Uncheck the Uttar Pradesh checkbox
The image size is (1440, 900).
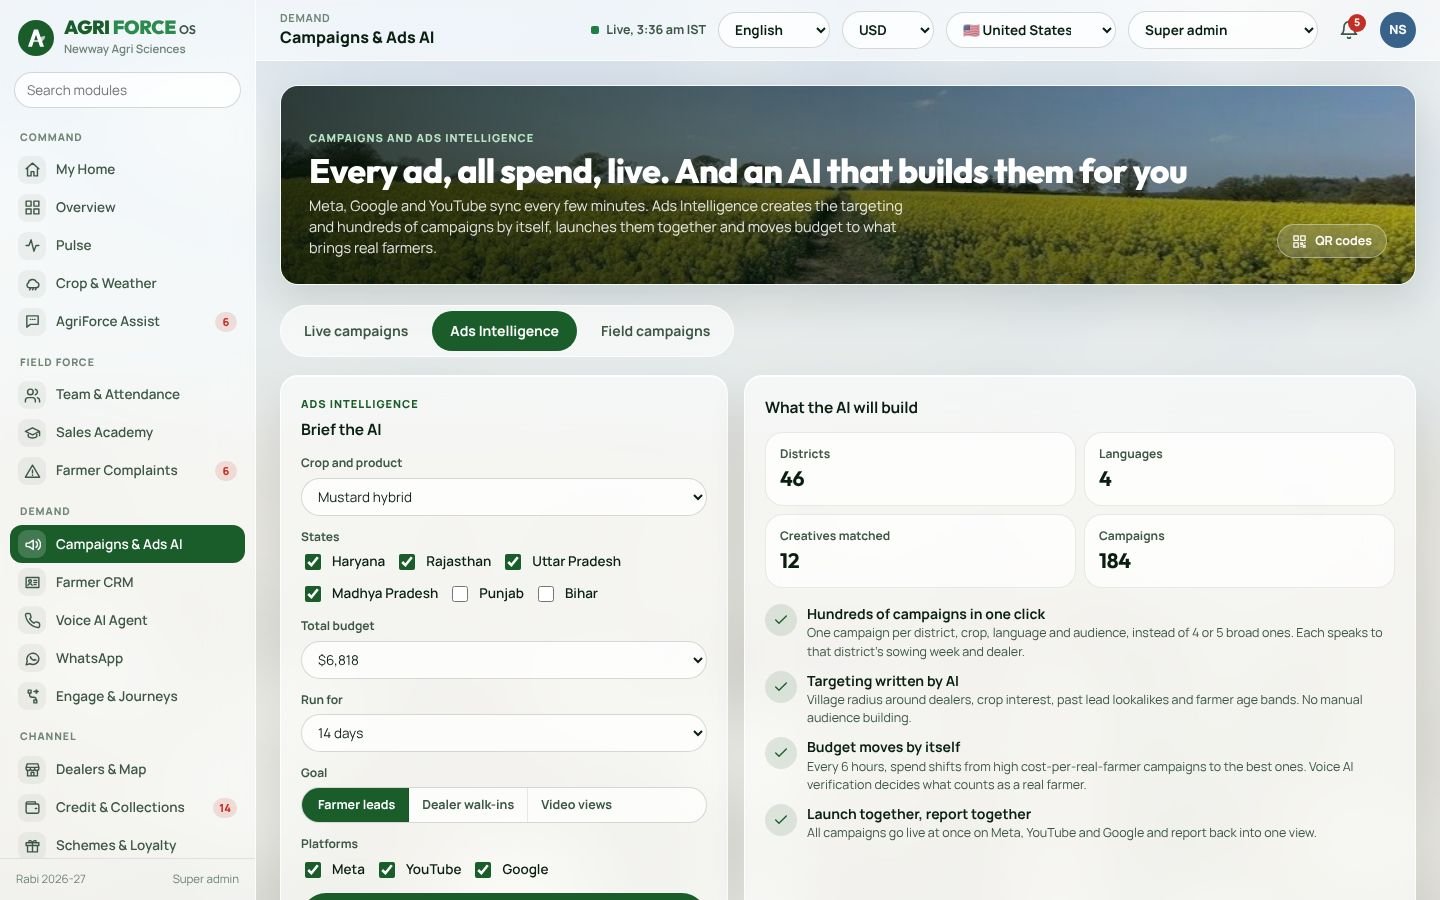pyautogui.click(x=513, y=562)
